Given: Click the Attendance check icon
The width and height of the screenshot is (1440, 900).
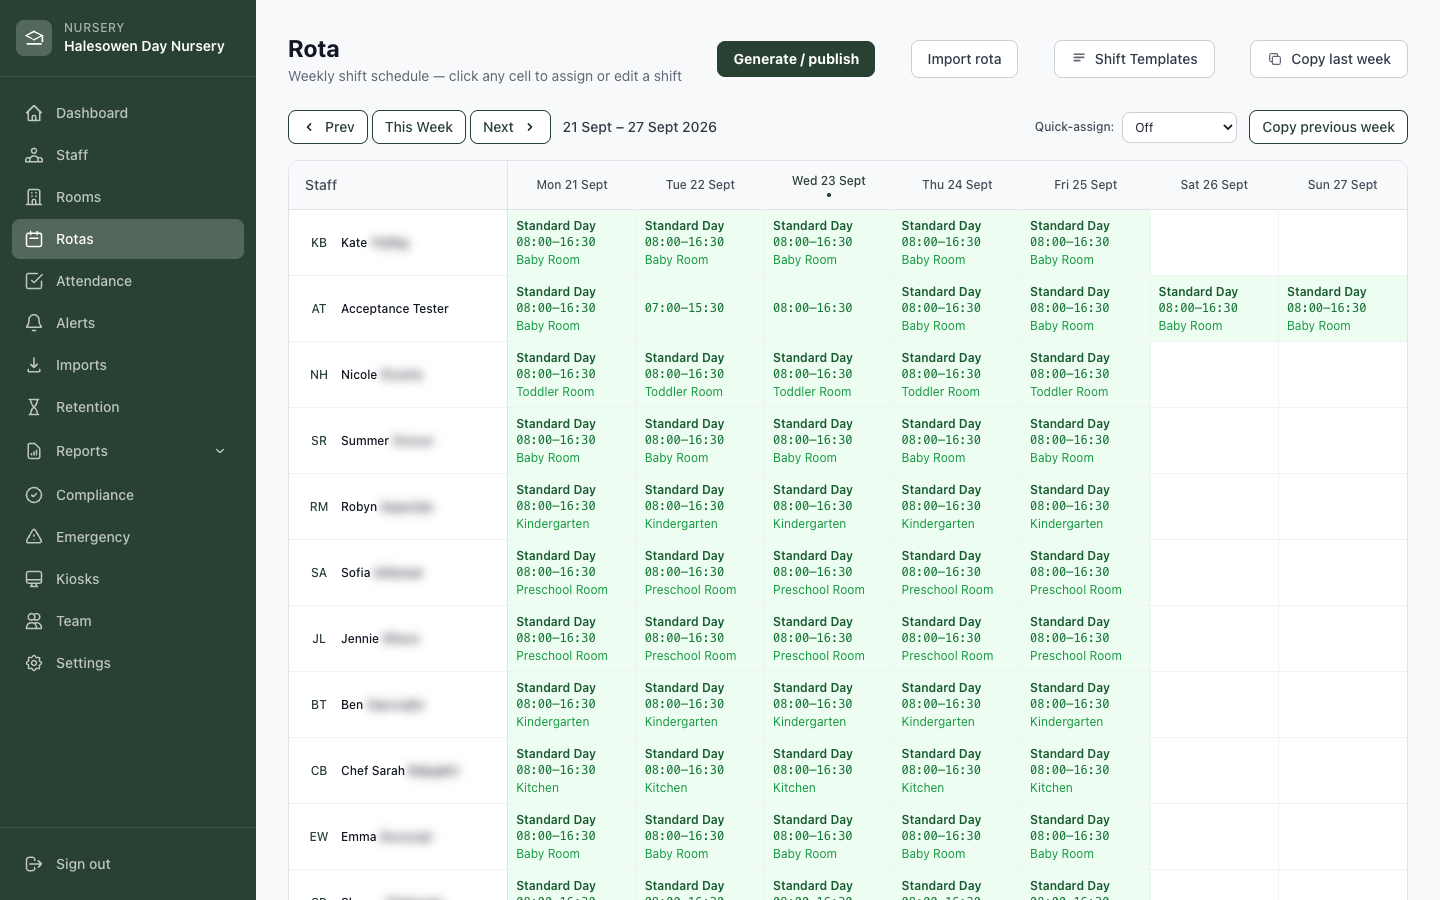Looking at the screenshot, I should (x=34, y=281).
